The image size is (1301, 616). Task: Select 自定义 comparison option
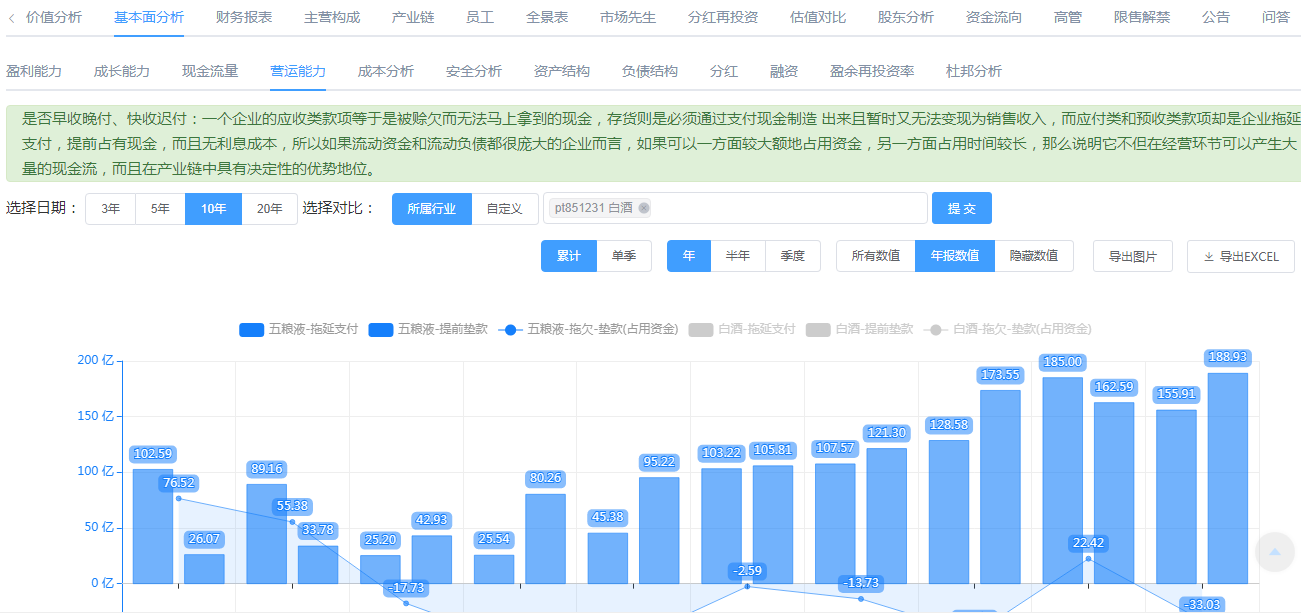505,209
